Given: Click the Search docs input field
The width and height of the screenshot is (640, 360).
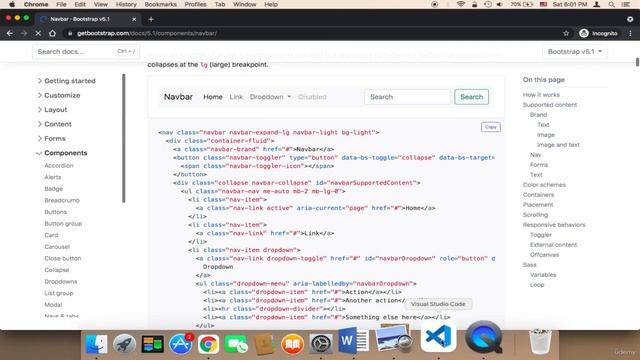Looking at the screenshot, I should click(x=86, y=52).
